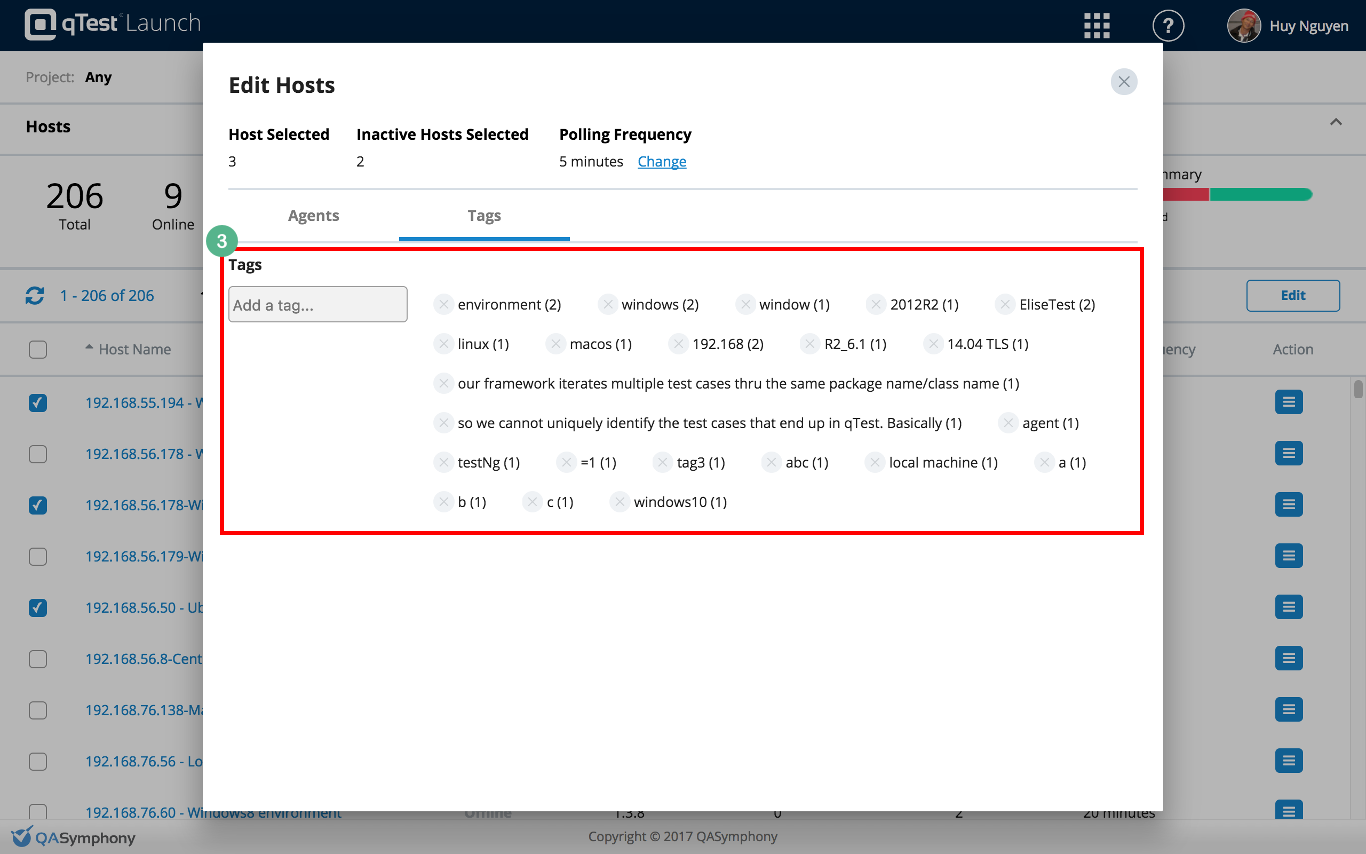
Task: Uncheck the 192.168.55.194 host checkbox
Action: [38, 403]
